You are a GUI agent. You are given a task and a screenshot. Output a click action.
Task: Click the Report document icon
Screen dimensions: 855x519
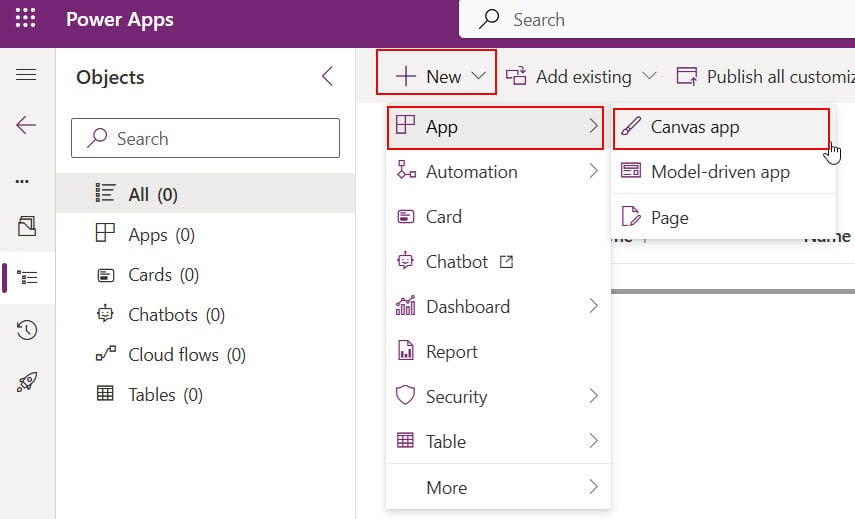pos(405,350)
